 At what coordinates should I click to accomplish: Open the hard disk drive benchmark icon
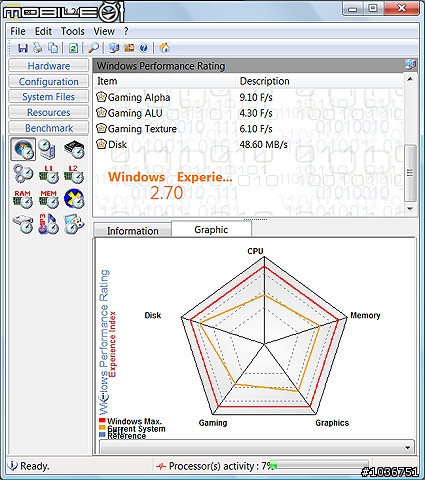pos(23,224)
